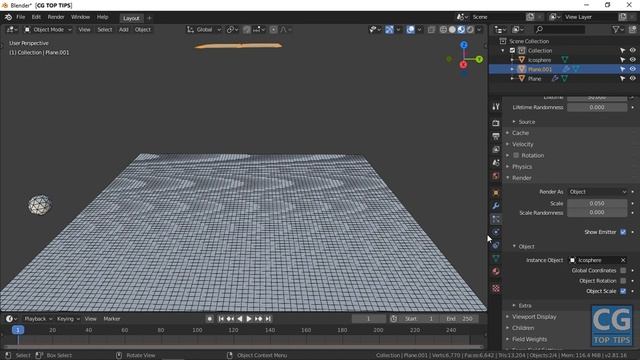Open the Render properties tab icon
640x360 pixels.
pos(496,123)
